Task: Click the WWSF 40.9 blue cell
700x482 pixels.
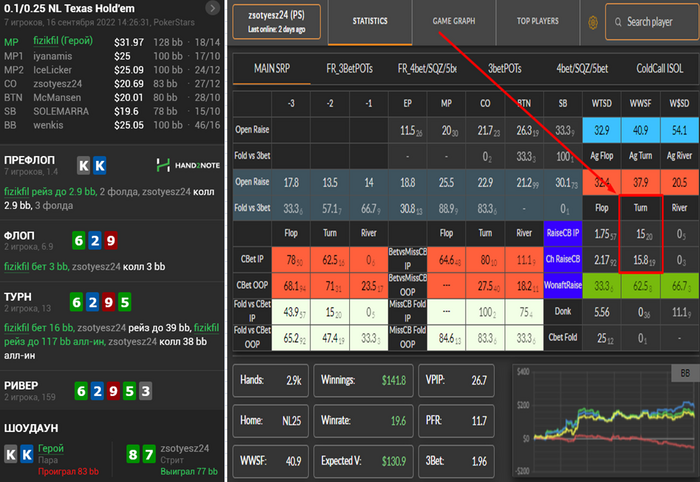Action: coord(640,130)
